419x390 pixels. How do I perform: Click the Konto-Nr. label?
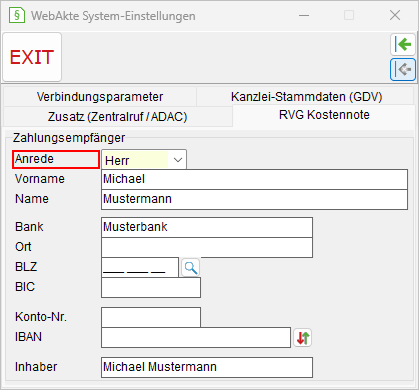41,317
